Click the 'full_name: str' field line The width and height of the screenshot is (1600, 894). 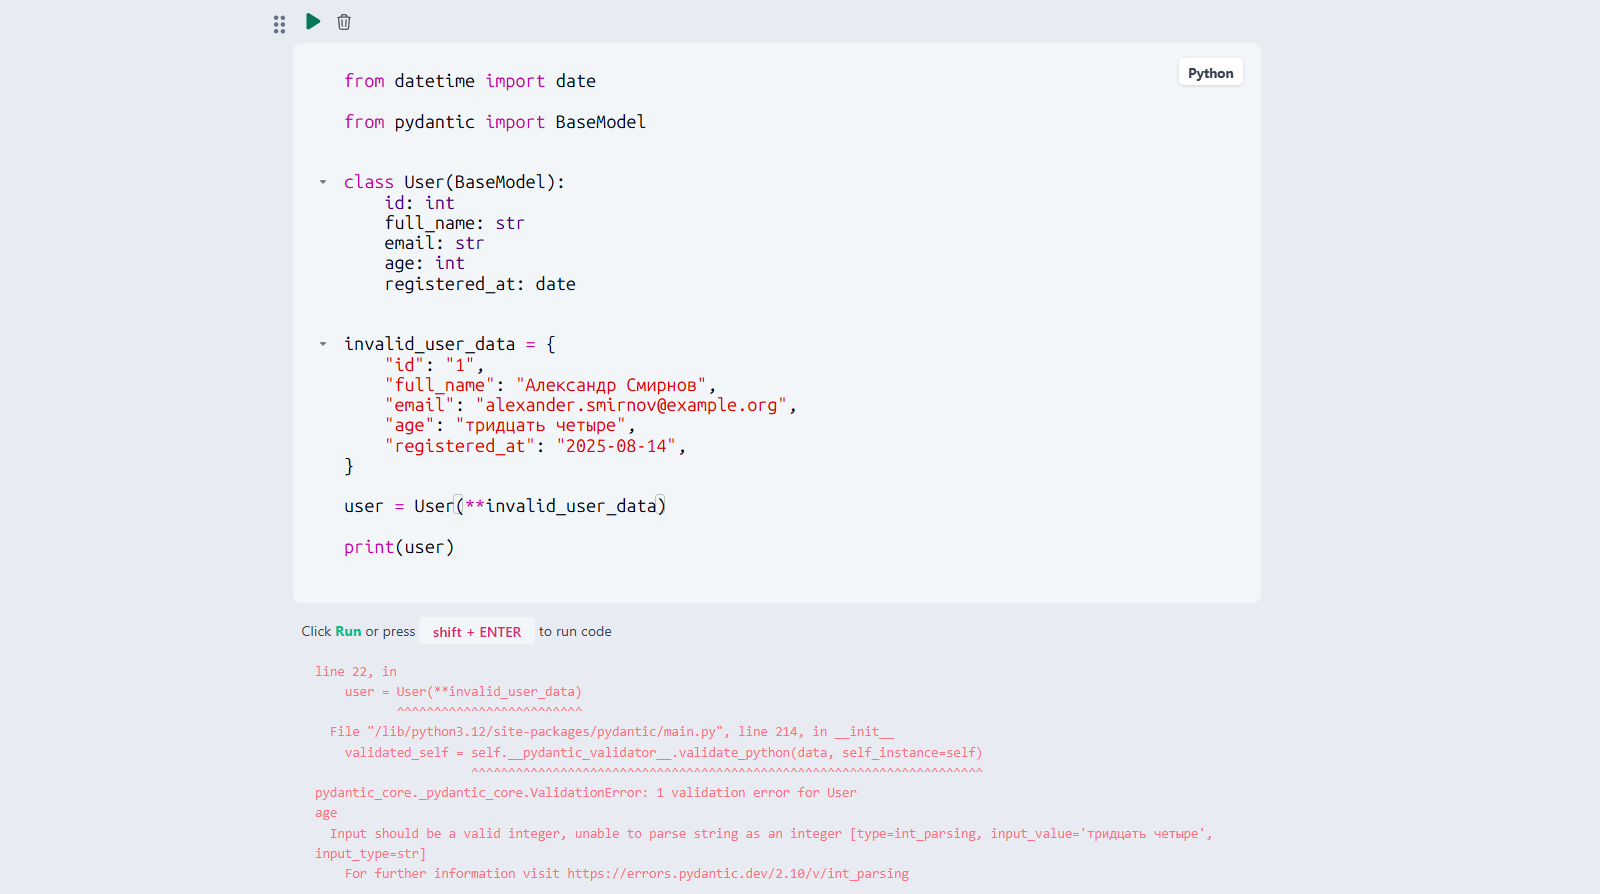[454, 223]
